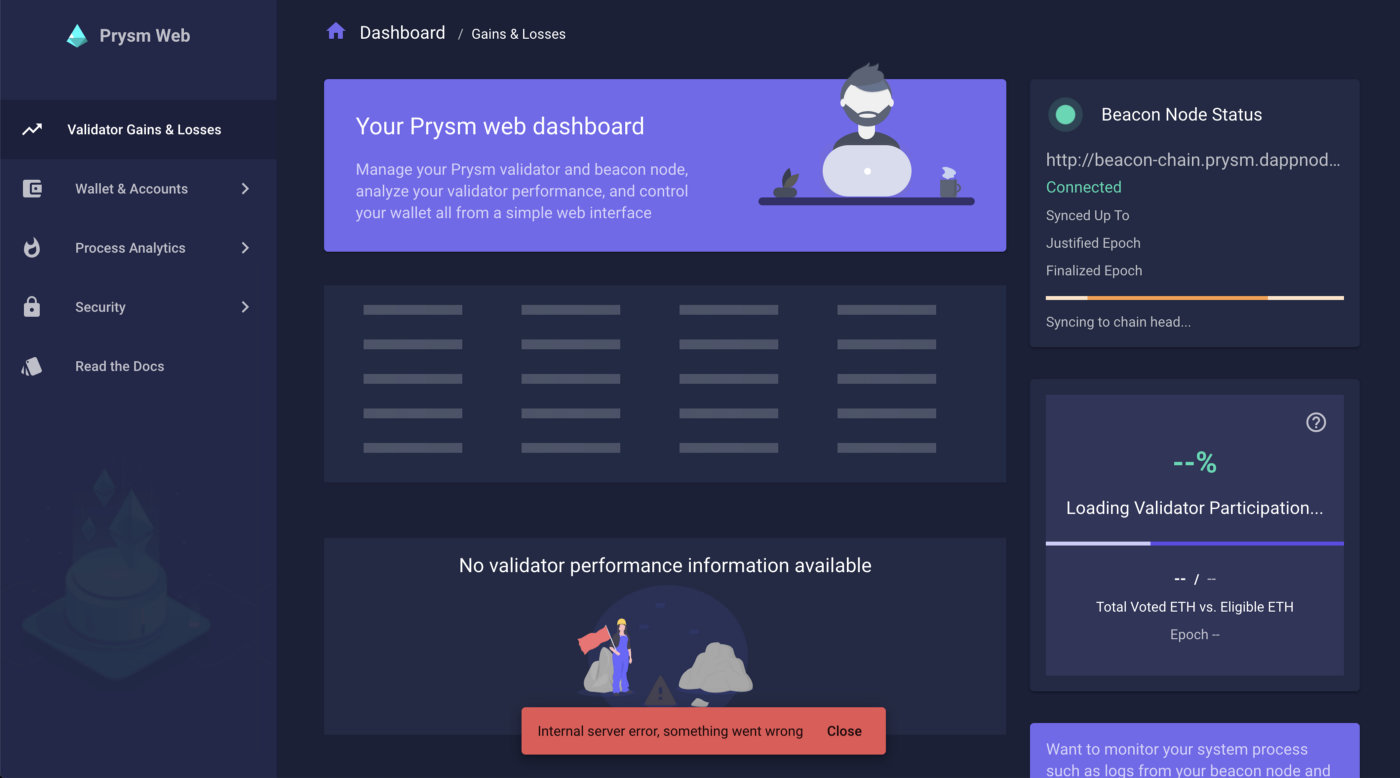Click the beacon-chain.prysm.dappnode URL text

click(1193, 159)
